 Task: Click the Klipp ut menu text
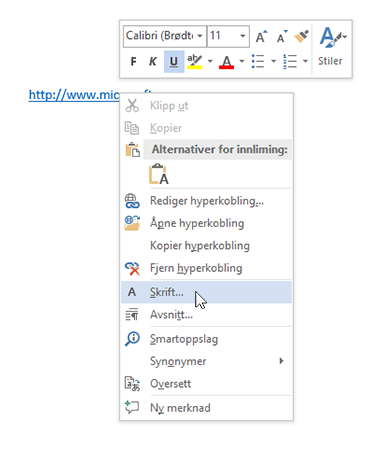[169, 106]
